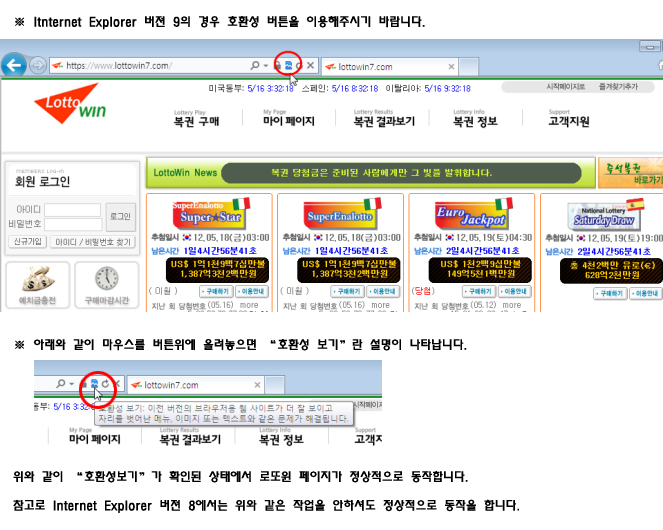Open 복권 결과보기 menu in lower cropped screenshot
The width and height of the screenshot is (663, 530).
[190, 439]
